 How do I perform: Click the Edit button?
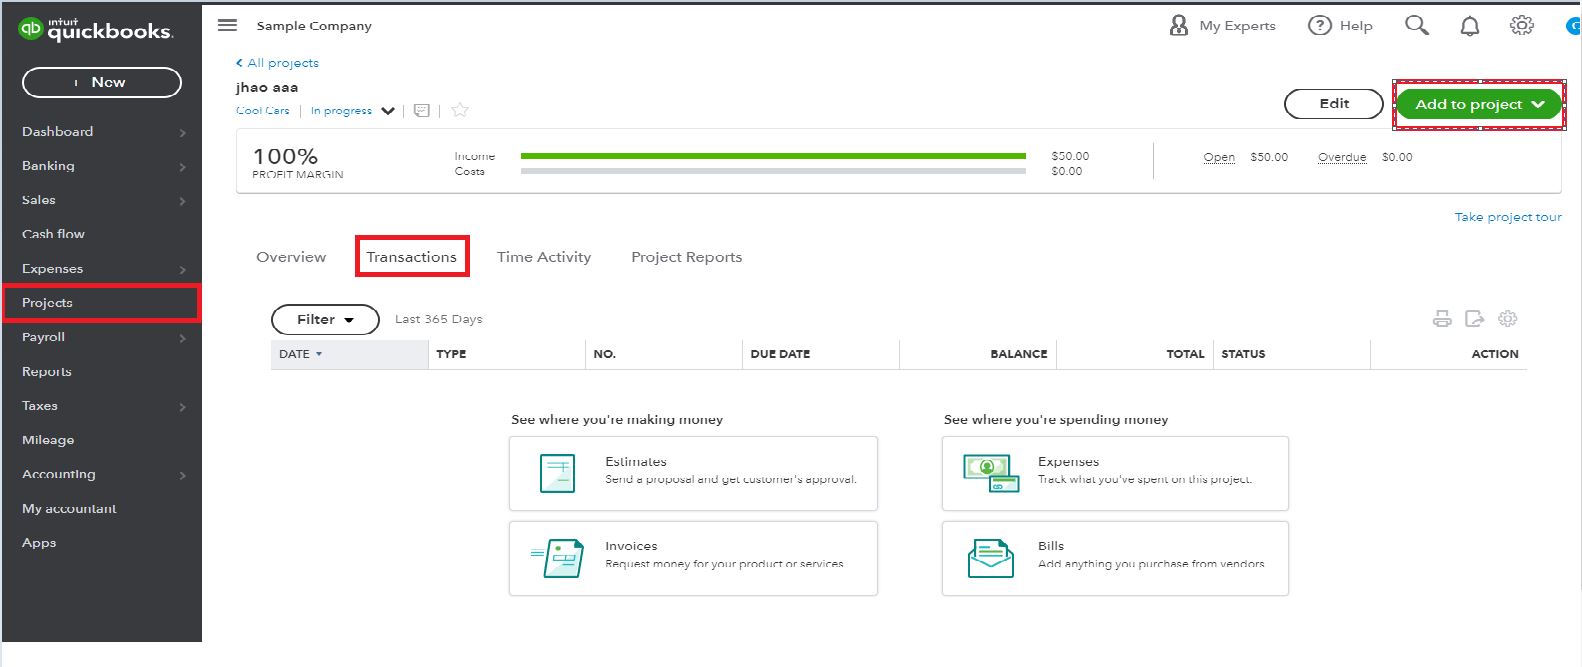click(1333, 104)
